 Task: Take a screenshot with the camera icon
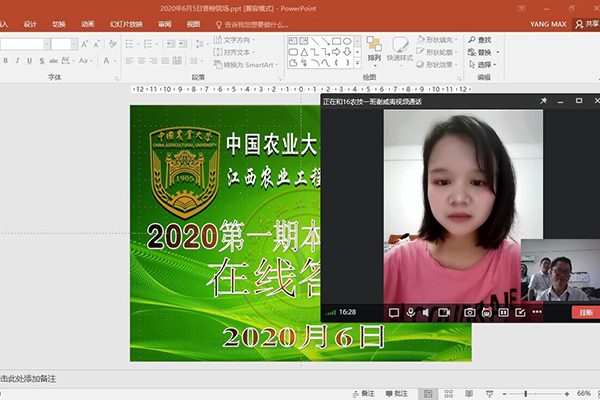(469, 312)
